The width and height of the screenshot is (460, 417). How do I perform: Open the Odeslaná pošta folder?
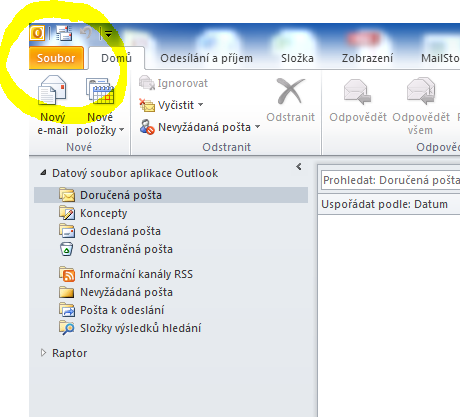tap(120, 231)
